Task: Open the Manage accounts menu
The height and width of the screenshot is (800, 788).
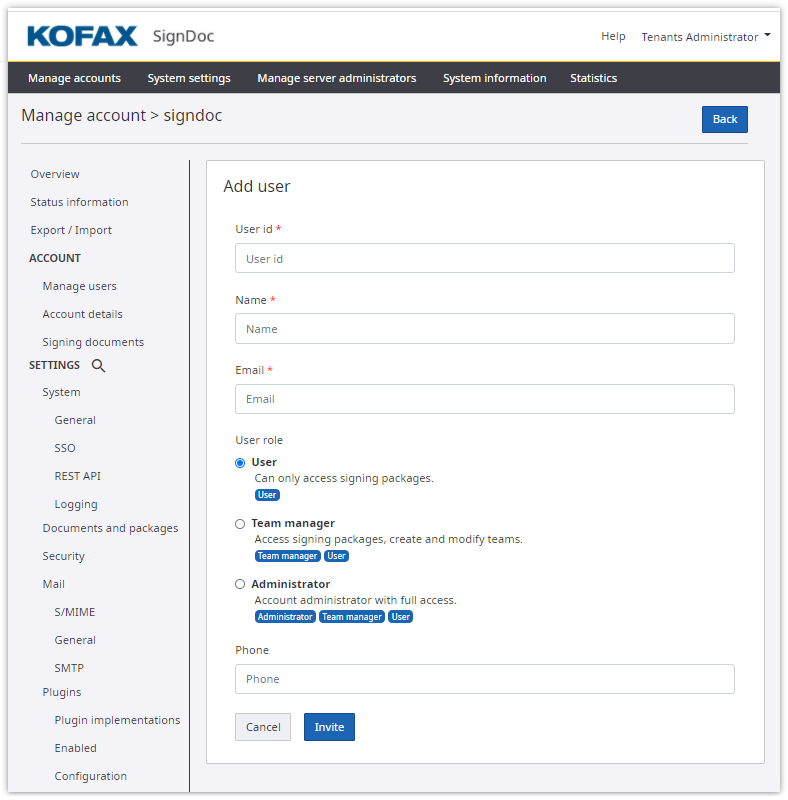Action: pos(74,78)
